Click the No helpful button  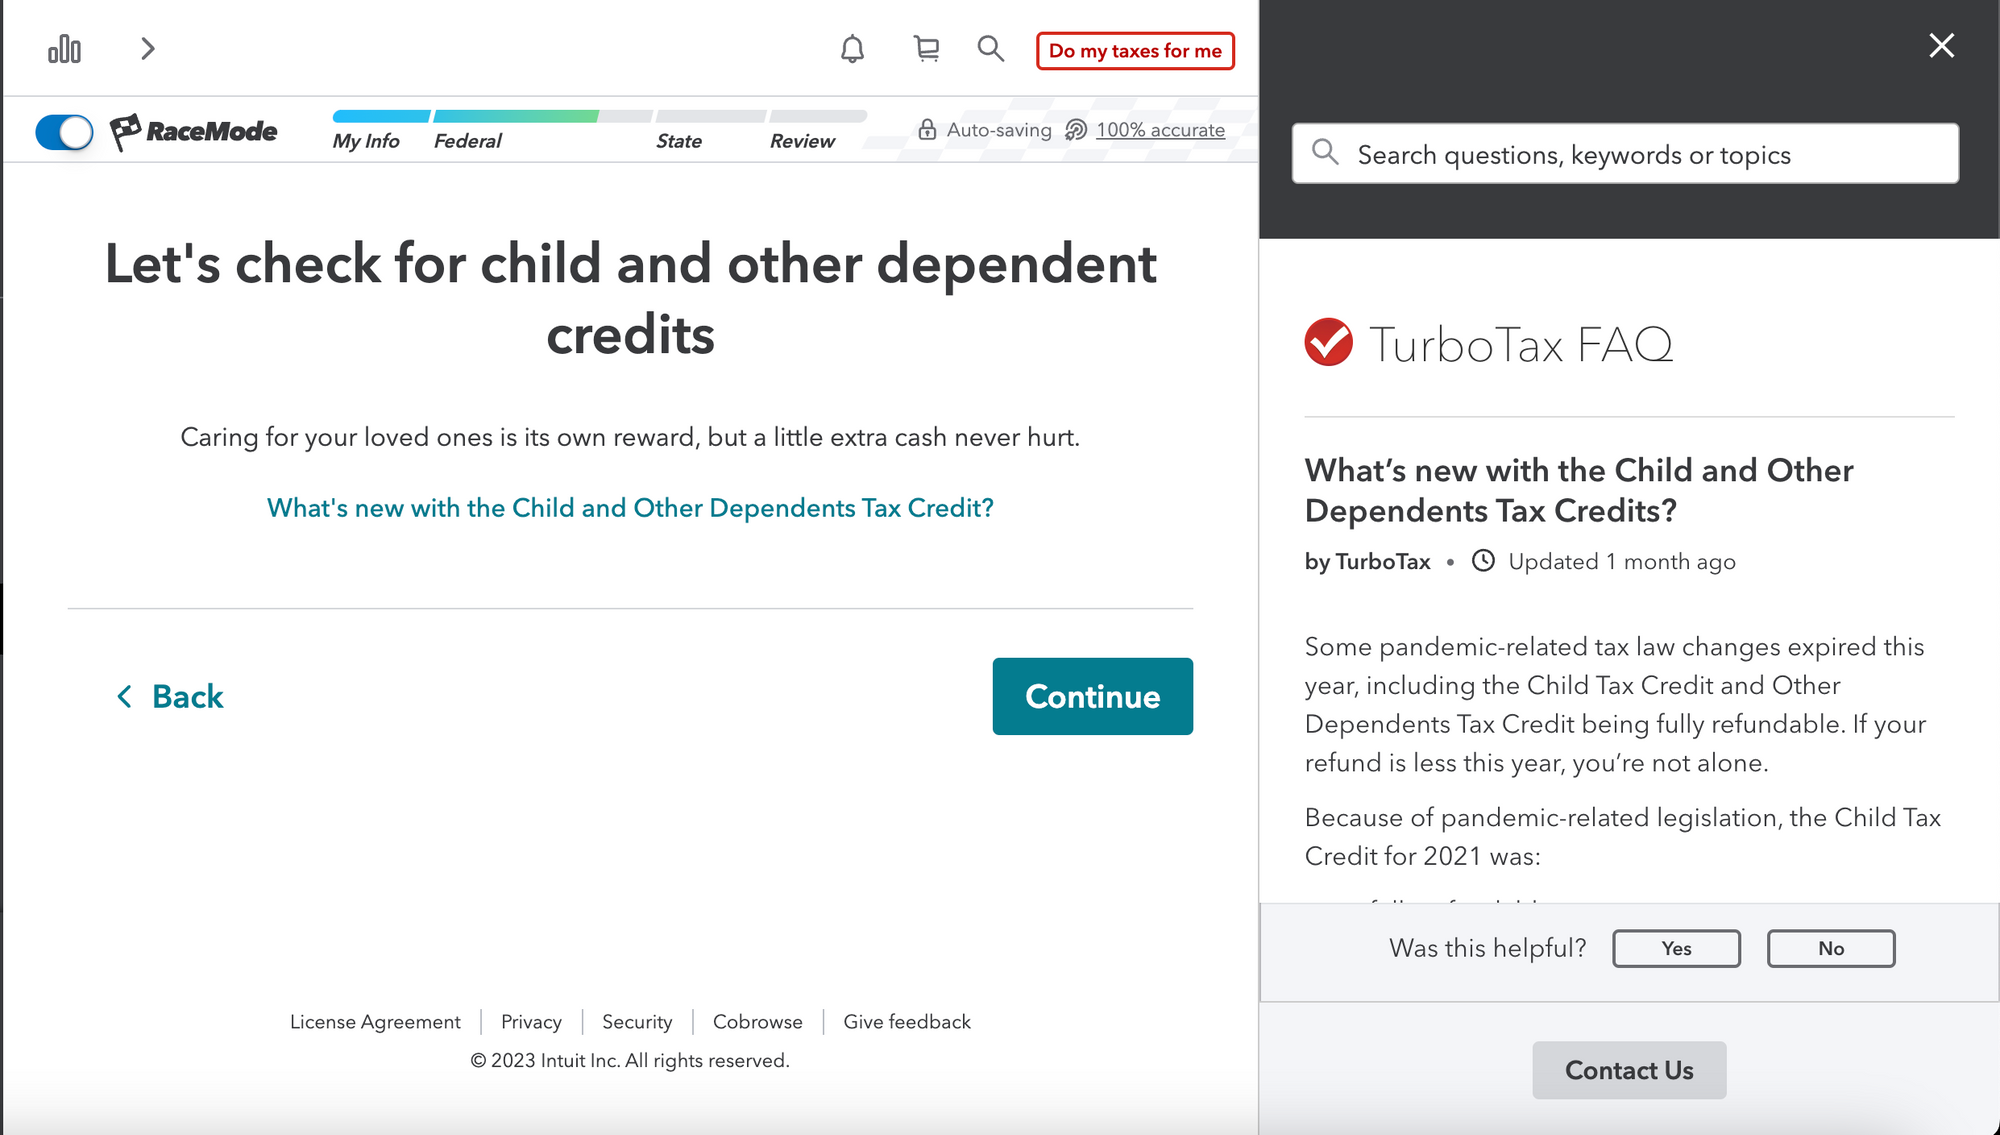point(1831,948)
